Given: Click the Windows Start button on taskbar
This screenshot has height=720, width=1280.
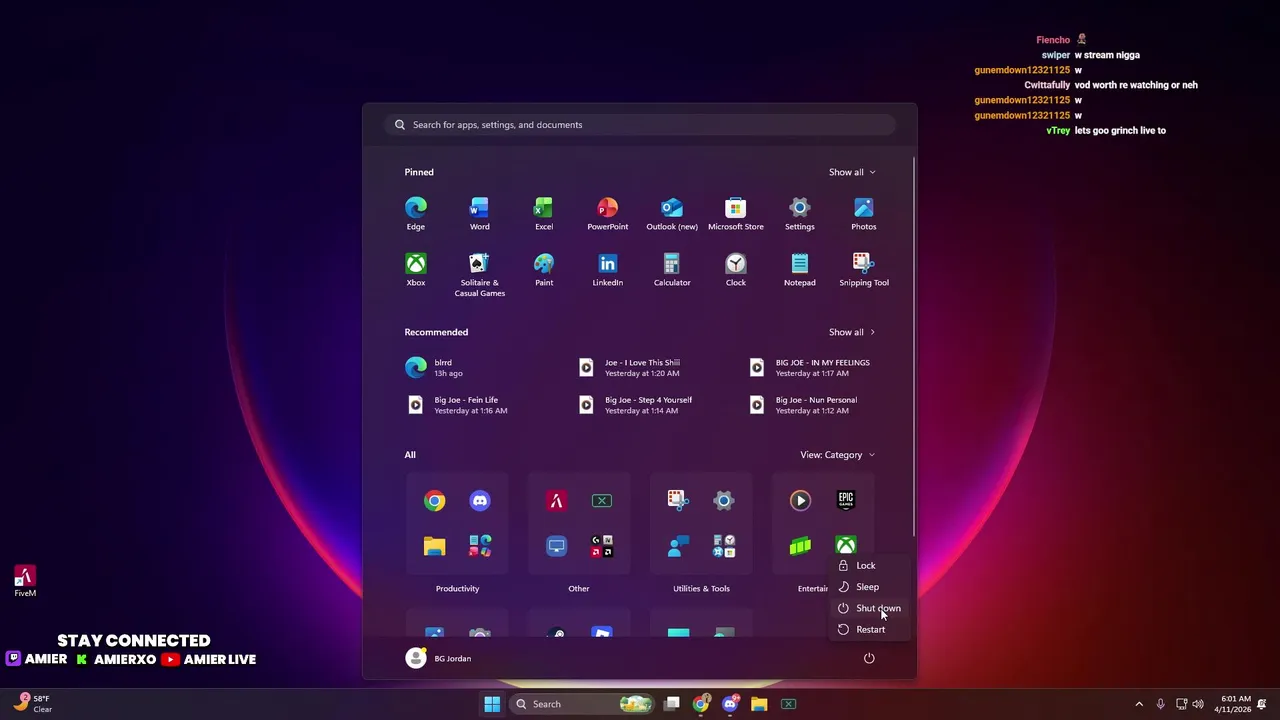Looking at the screenshot, I should [x=492, y=704].
